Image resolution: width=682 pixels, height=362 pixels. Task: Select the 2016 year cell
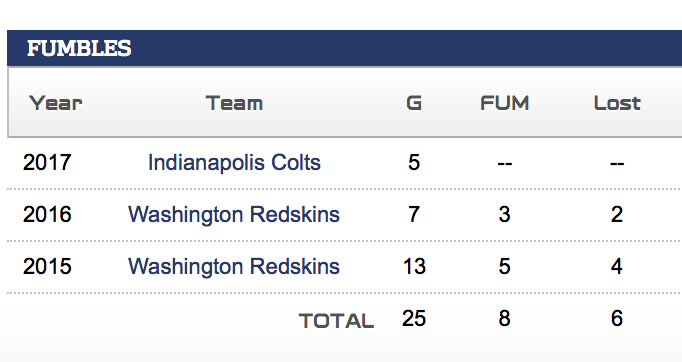coord(47,215)
